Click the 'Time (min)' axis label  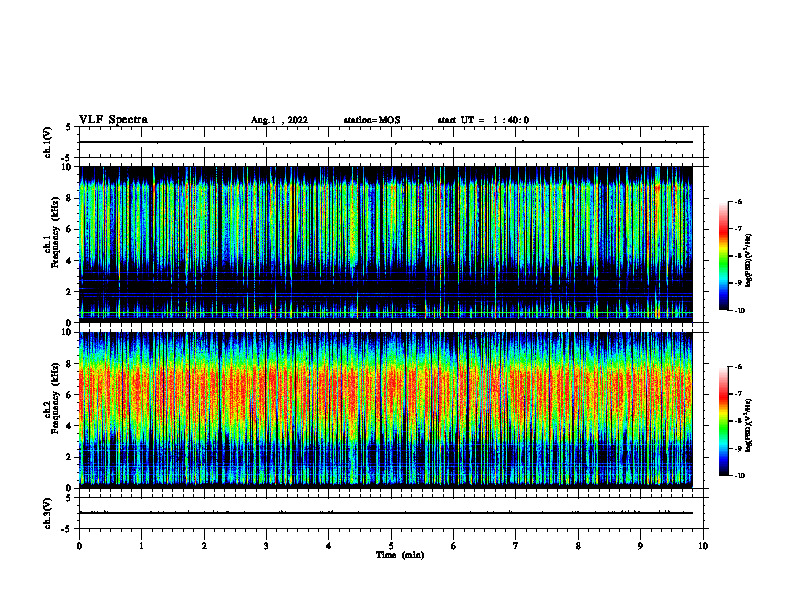pyautogui.click(x=400, y=555)
